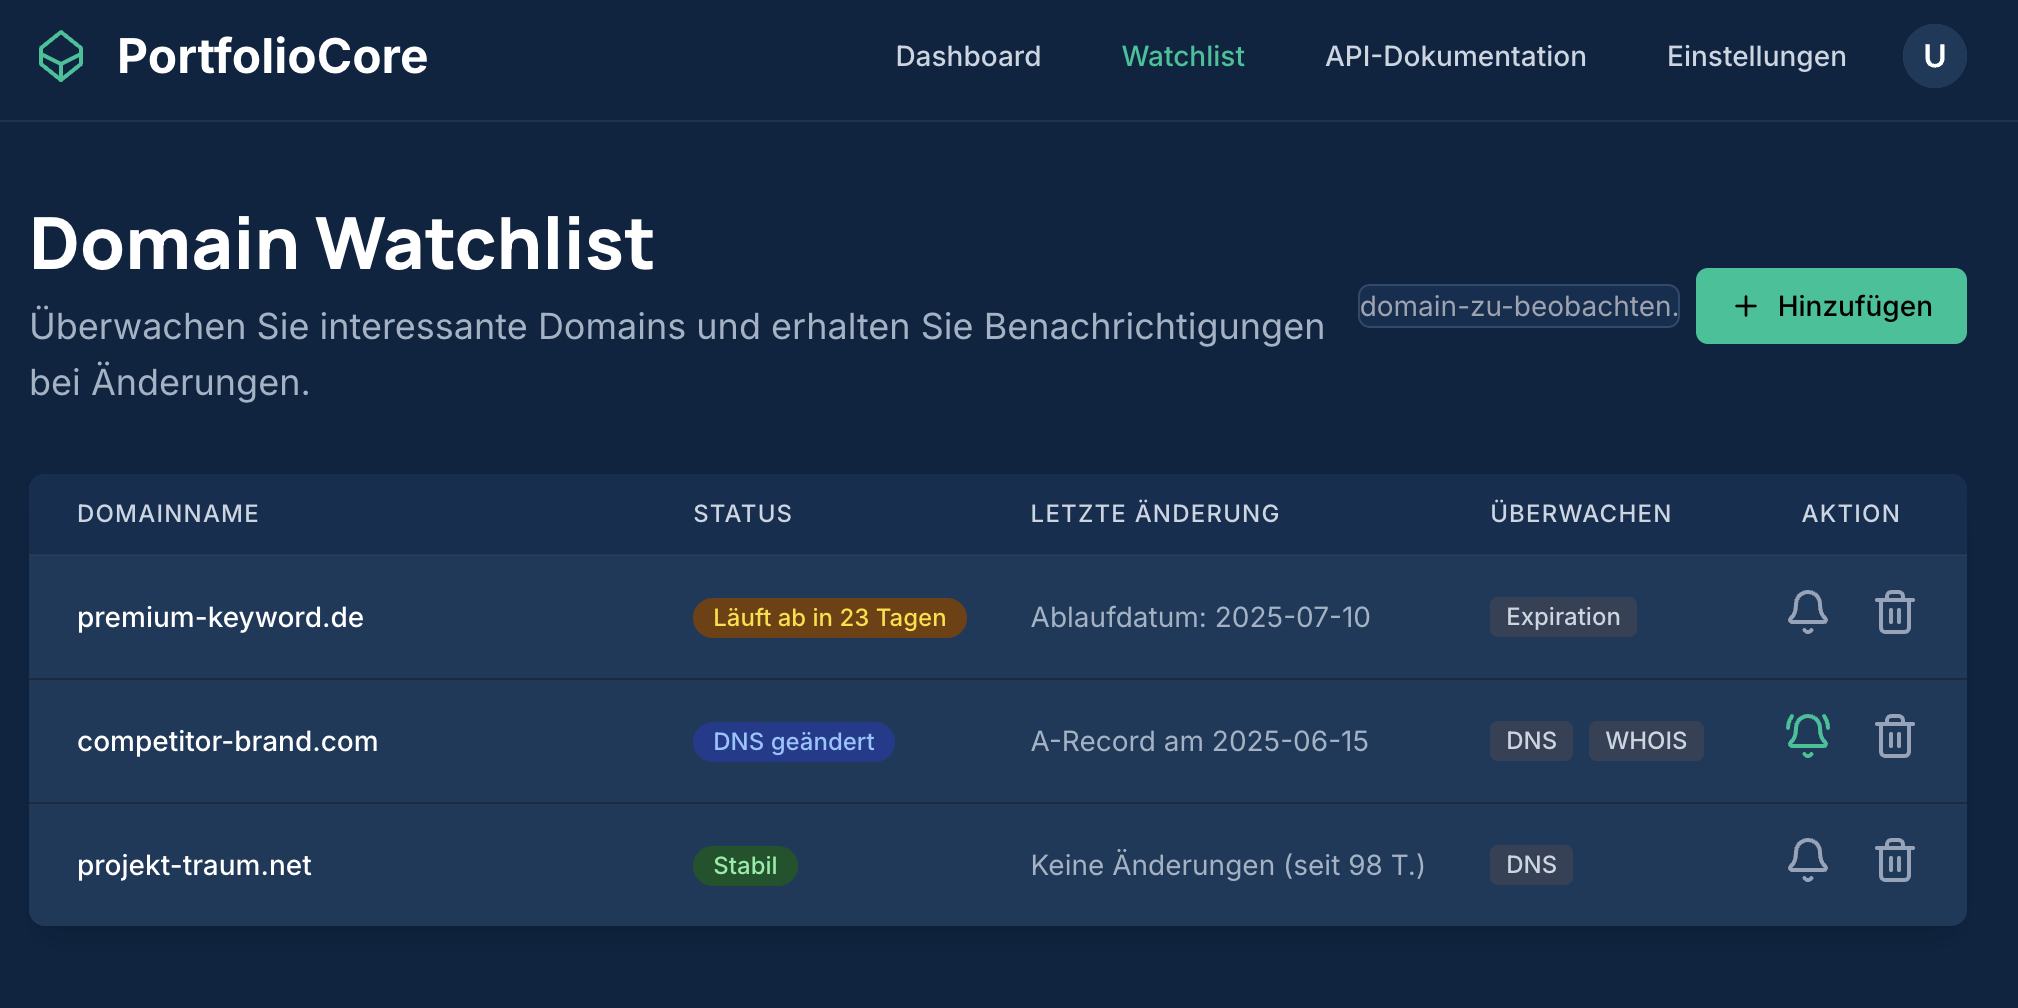Disable active notifications for competitor-brand.com
This screenshot has width=2018, height=1008.
pos(1806,737)
